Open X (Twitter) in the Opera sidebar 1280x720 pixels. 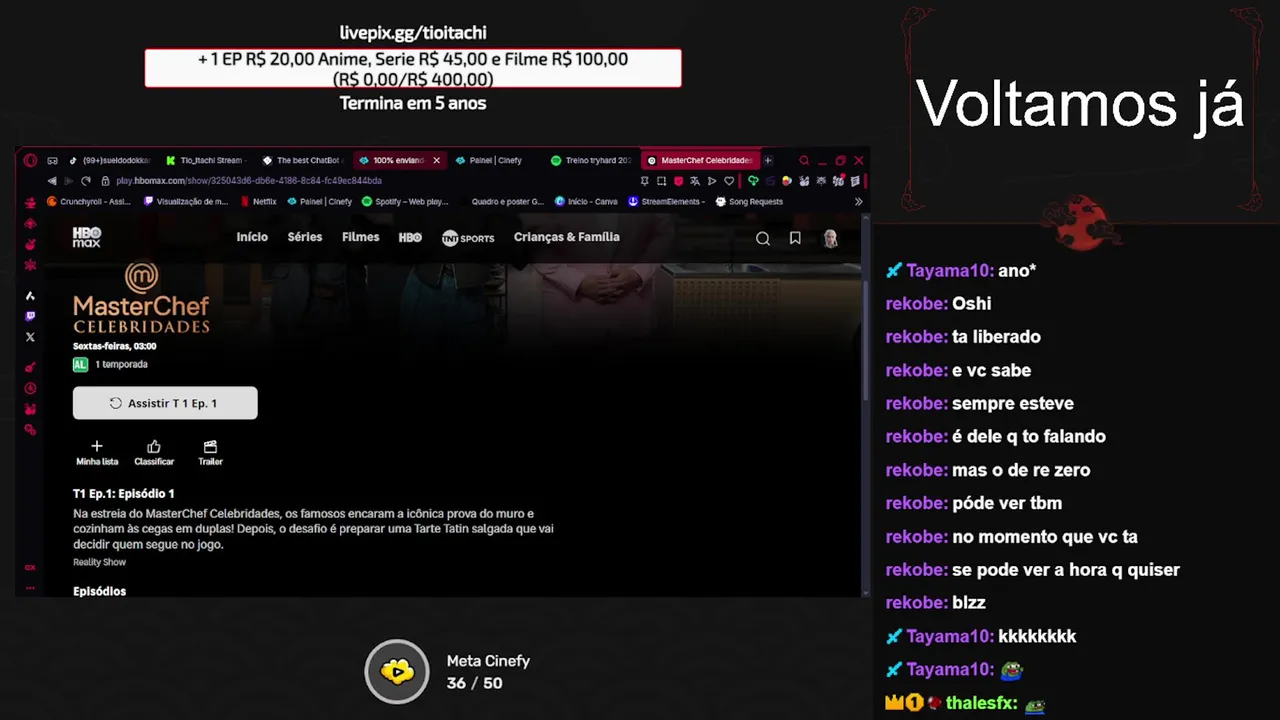pos(30,337)
